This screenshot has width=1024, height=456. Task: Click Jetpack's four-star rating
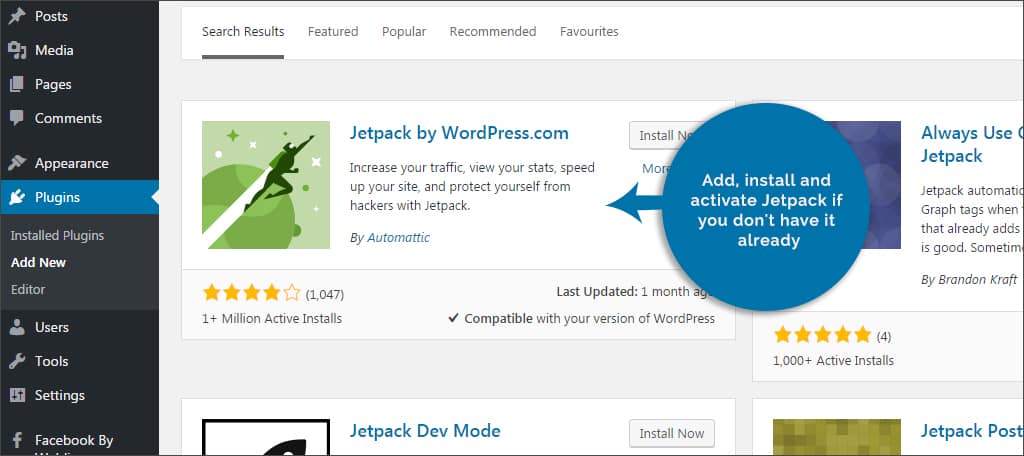(x=251, y=293)
